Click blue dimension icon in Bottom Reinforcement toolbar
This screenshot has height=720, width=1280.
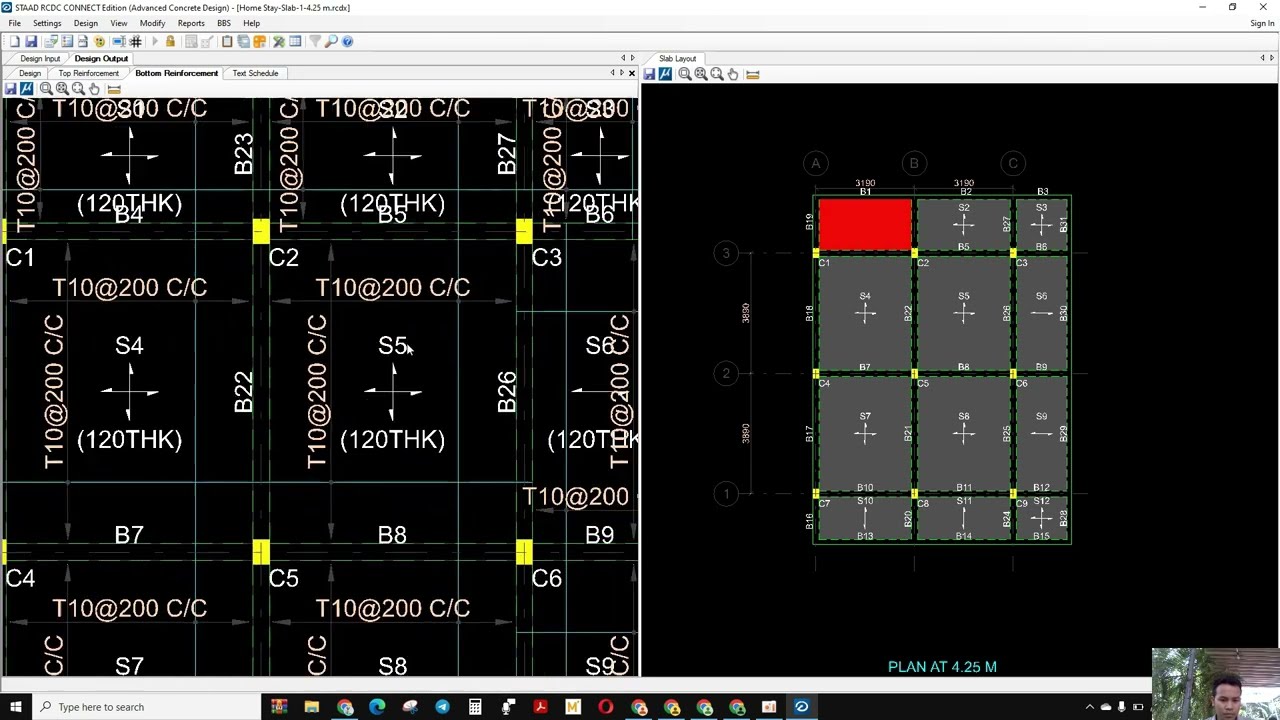[26, 89]
